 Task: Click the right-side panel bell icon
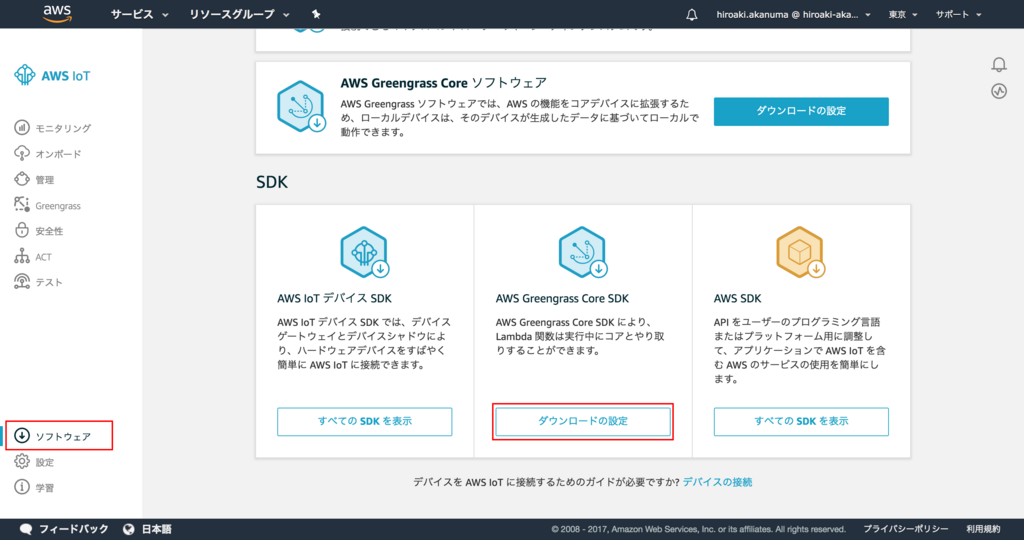[x=999, y=64]
